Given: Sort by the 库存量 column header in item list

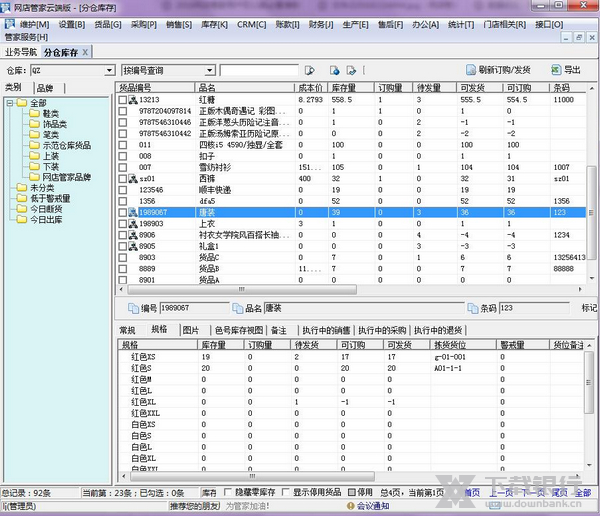Looking at the screenshot, I should (351, 88).
